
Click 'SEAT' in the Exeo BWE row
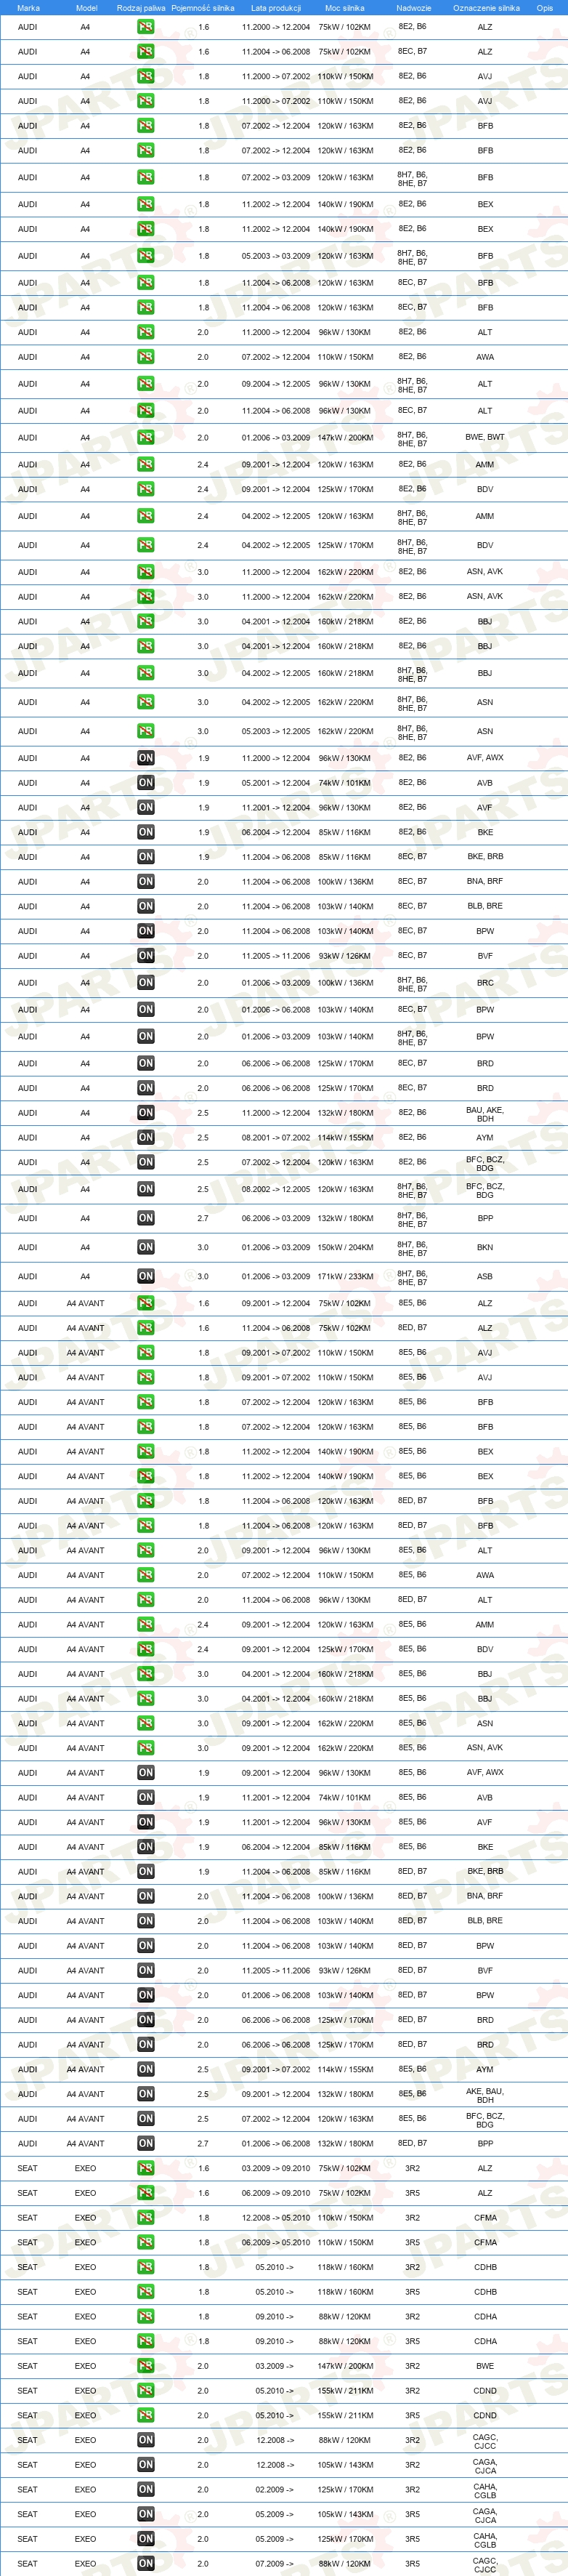28,2366
